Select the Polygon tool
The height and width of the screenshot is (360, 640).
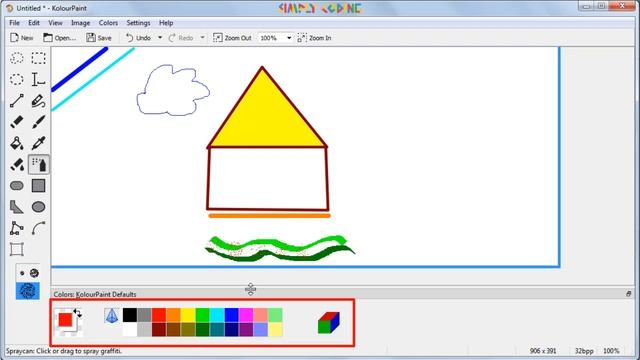pos(17,207)
